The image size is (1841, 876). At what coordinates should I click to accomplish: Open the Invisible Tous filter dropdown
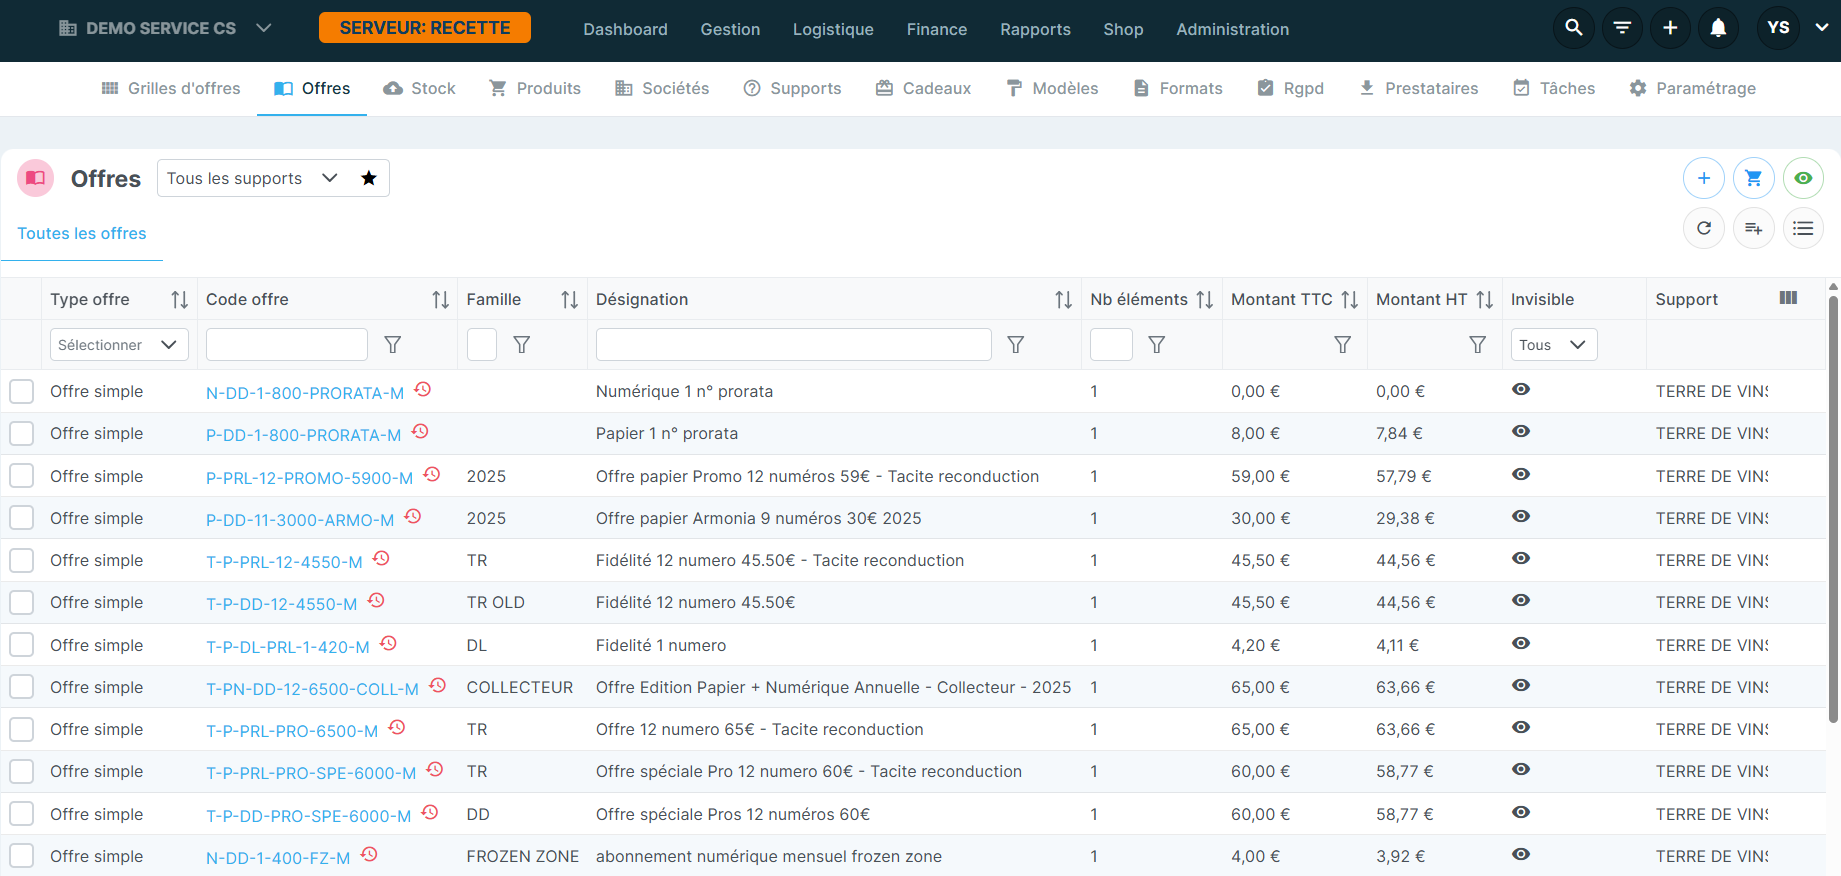[x=1553, y=345]
